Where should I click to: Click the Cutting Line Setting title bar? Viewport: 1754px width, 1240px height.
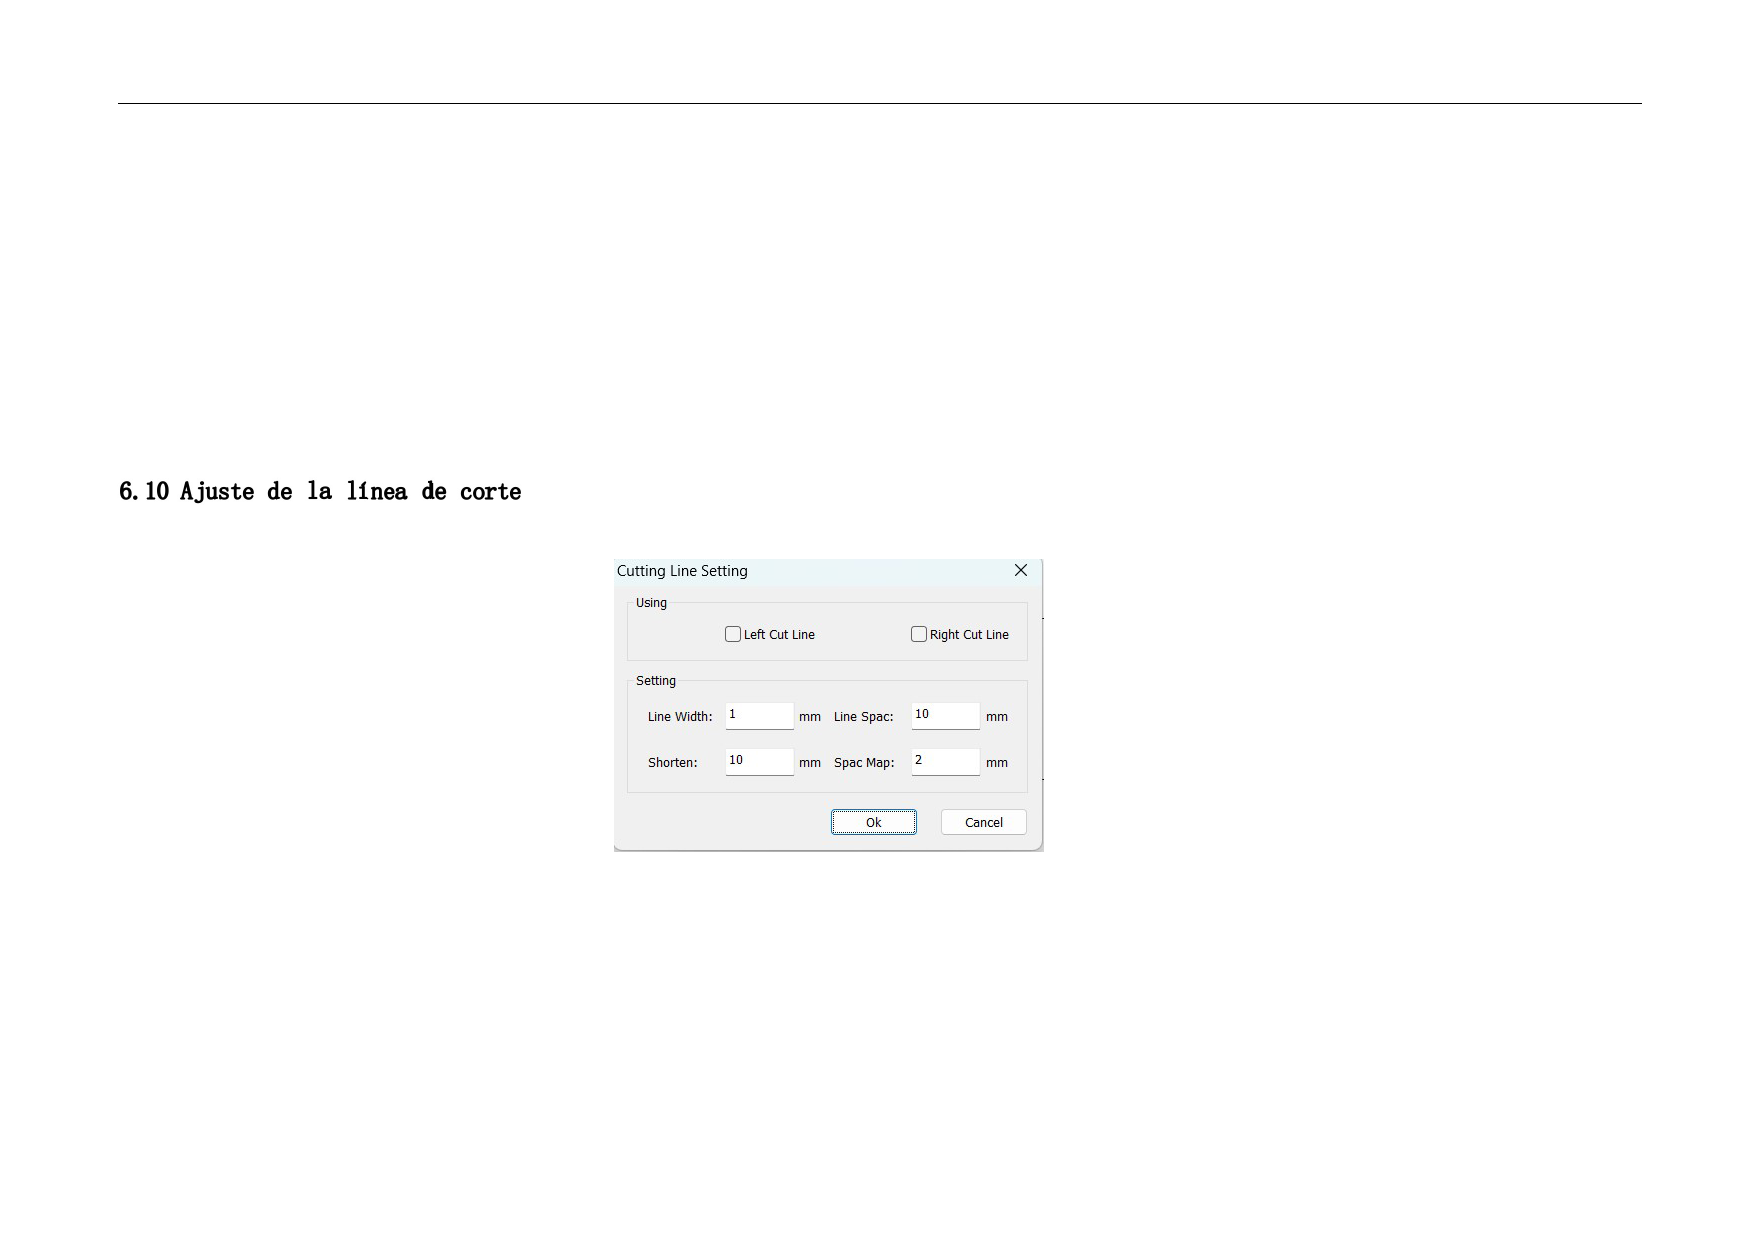point(800,571)
